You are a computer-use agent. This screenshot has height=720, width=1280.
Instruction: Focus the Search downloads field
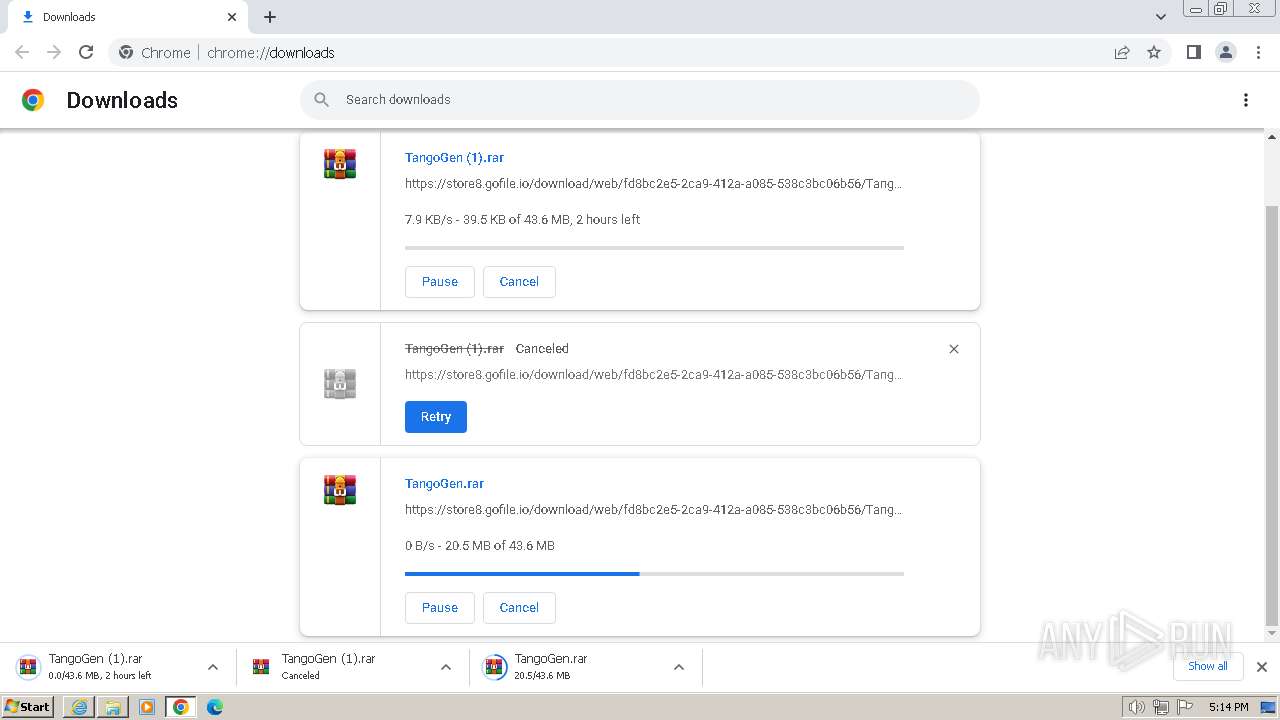640,100
